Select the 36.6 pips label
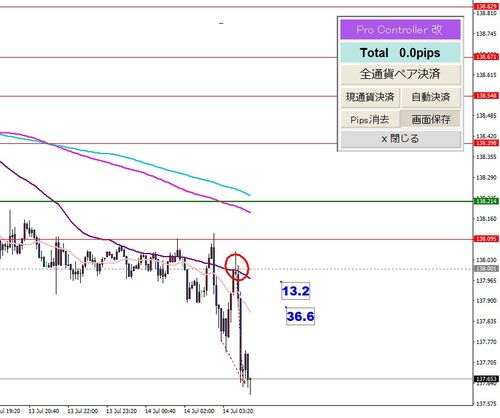 click(300, 316)
